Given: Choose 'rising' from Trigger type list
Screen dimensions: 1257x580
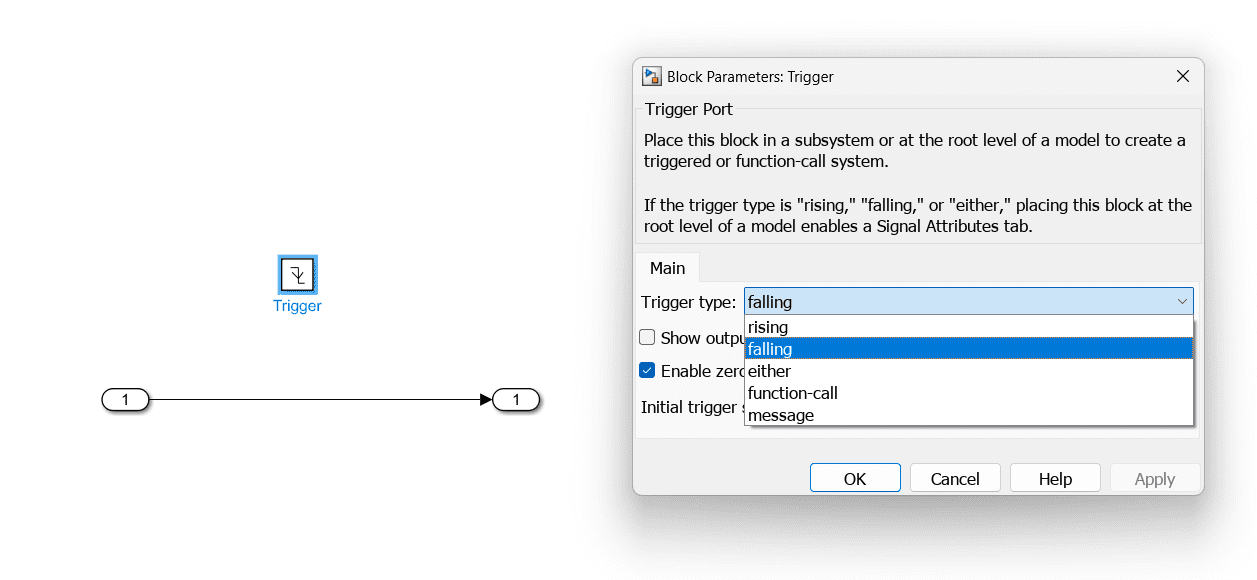Looking at the screenshot, I should point(768,327).
